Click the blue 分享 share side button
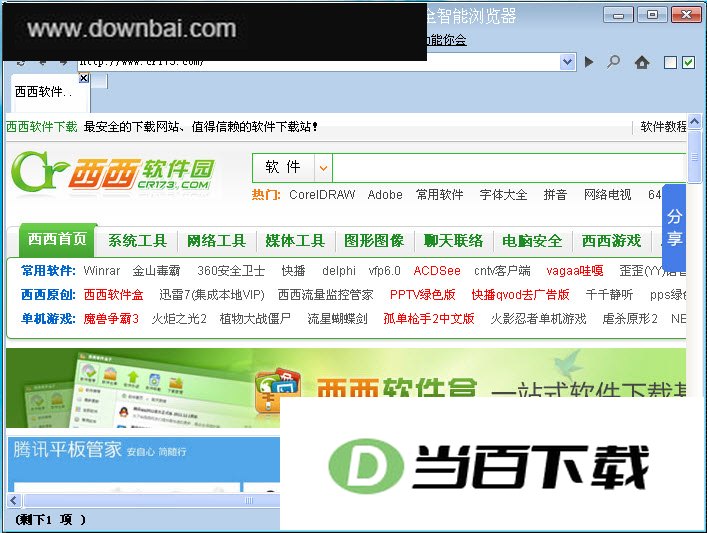Screen dimensions: 707x533 pos(674,227)
